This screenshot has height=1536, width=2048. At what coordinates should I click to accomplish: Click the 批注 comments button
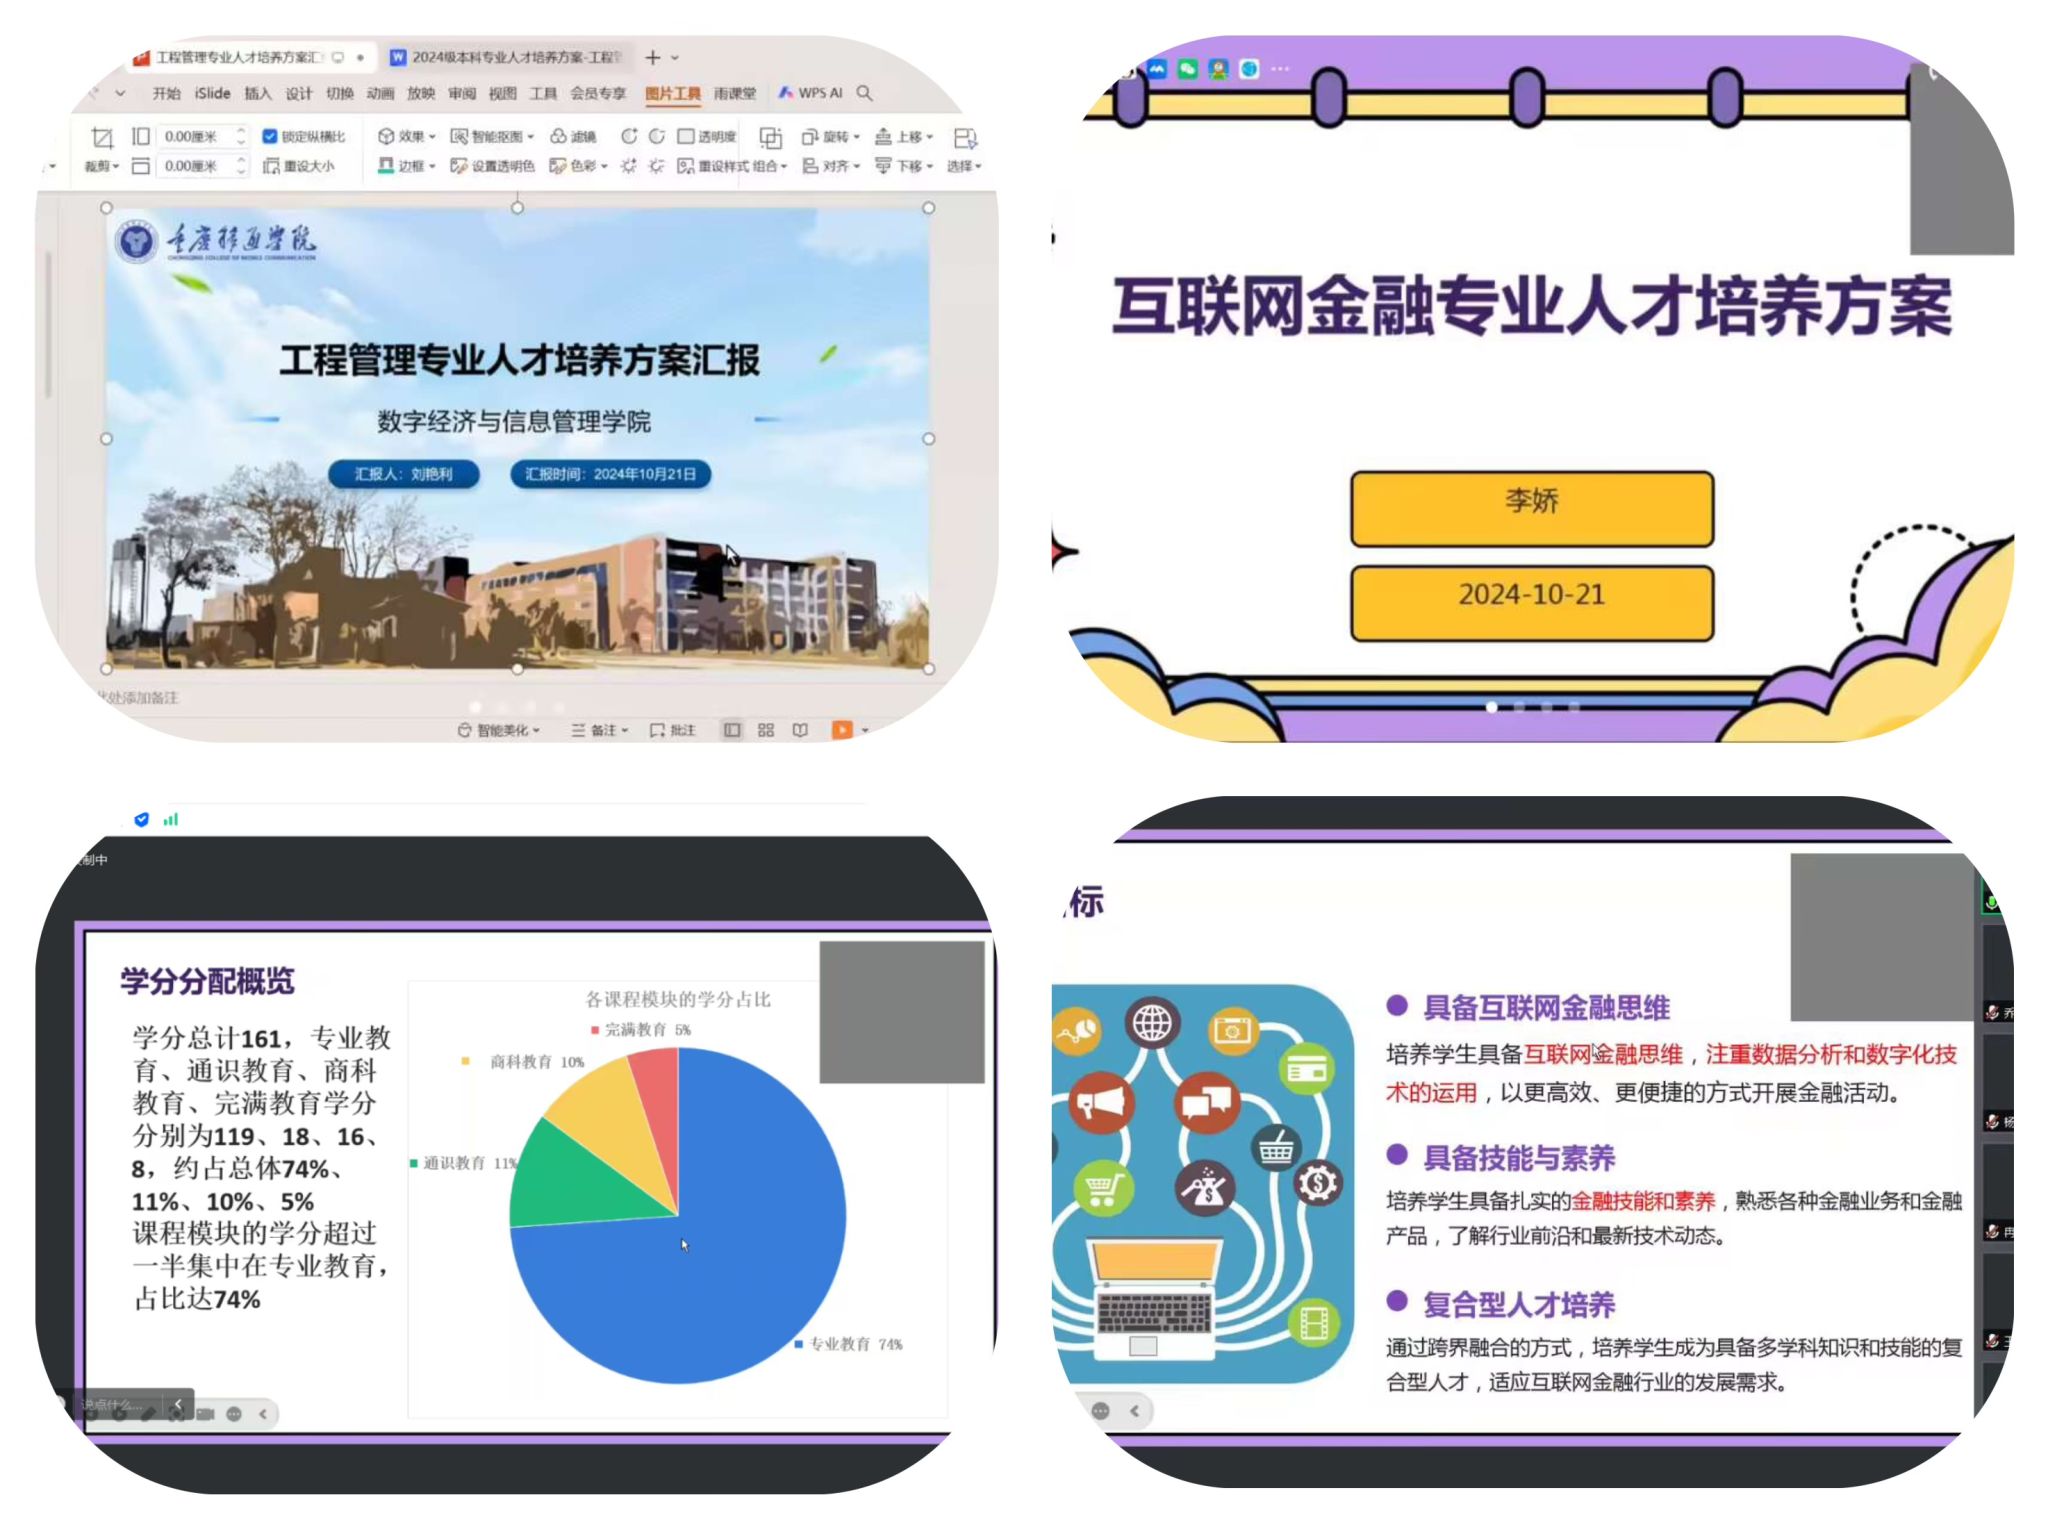(672, 730)
